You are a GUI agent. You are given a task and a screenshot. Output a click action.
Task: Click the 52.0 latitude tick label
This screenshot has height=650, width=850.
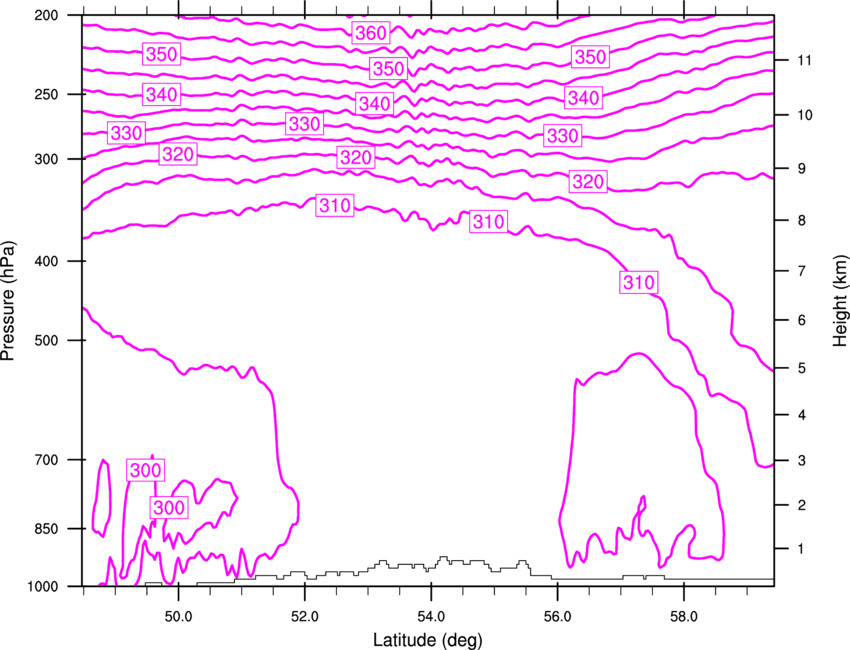[x=305, y=617]
